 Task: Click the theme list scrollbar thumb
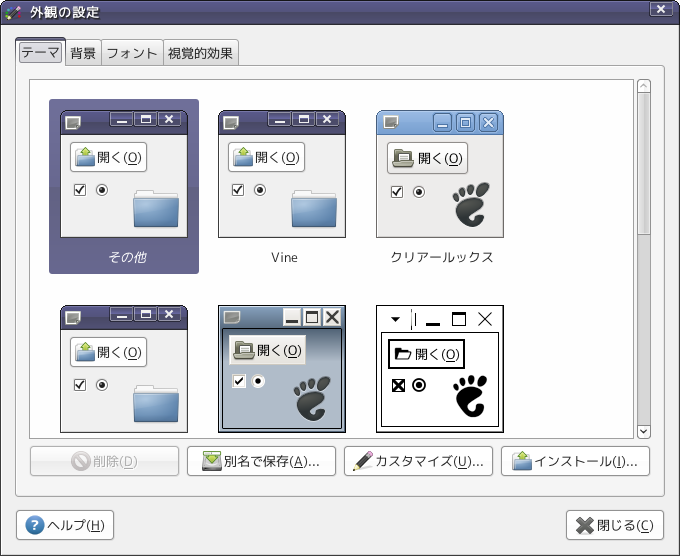644,164
